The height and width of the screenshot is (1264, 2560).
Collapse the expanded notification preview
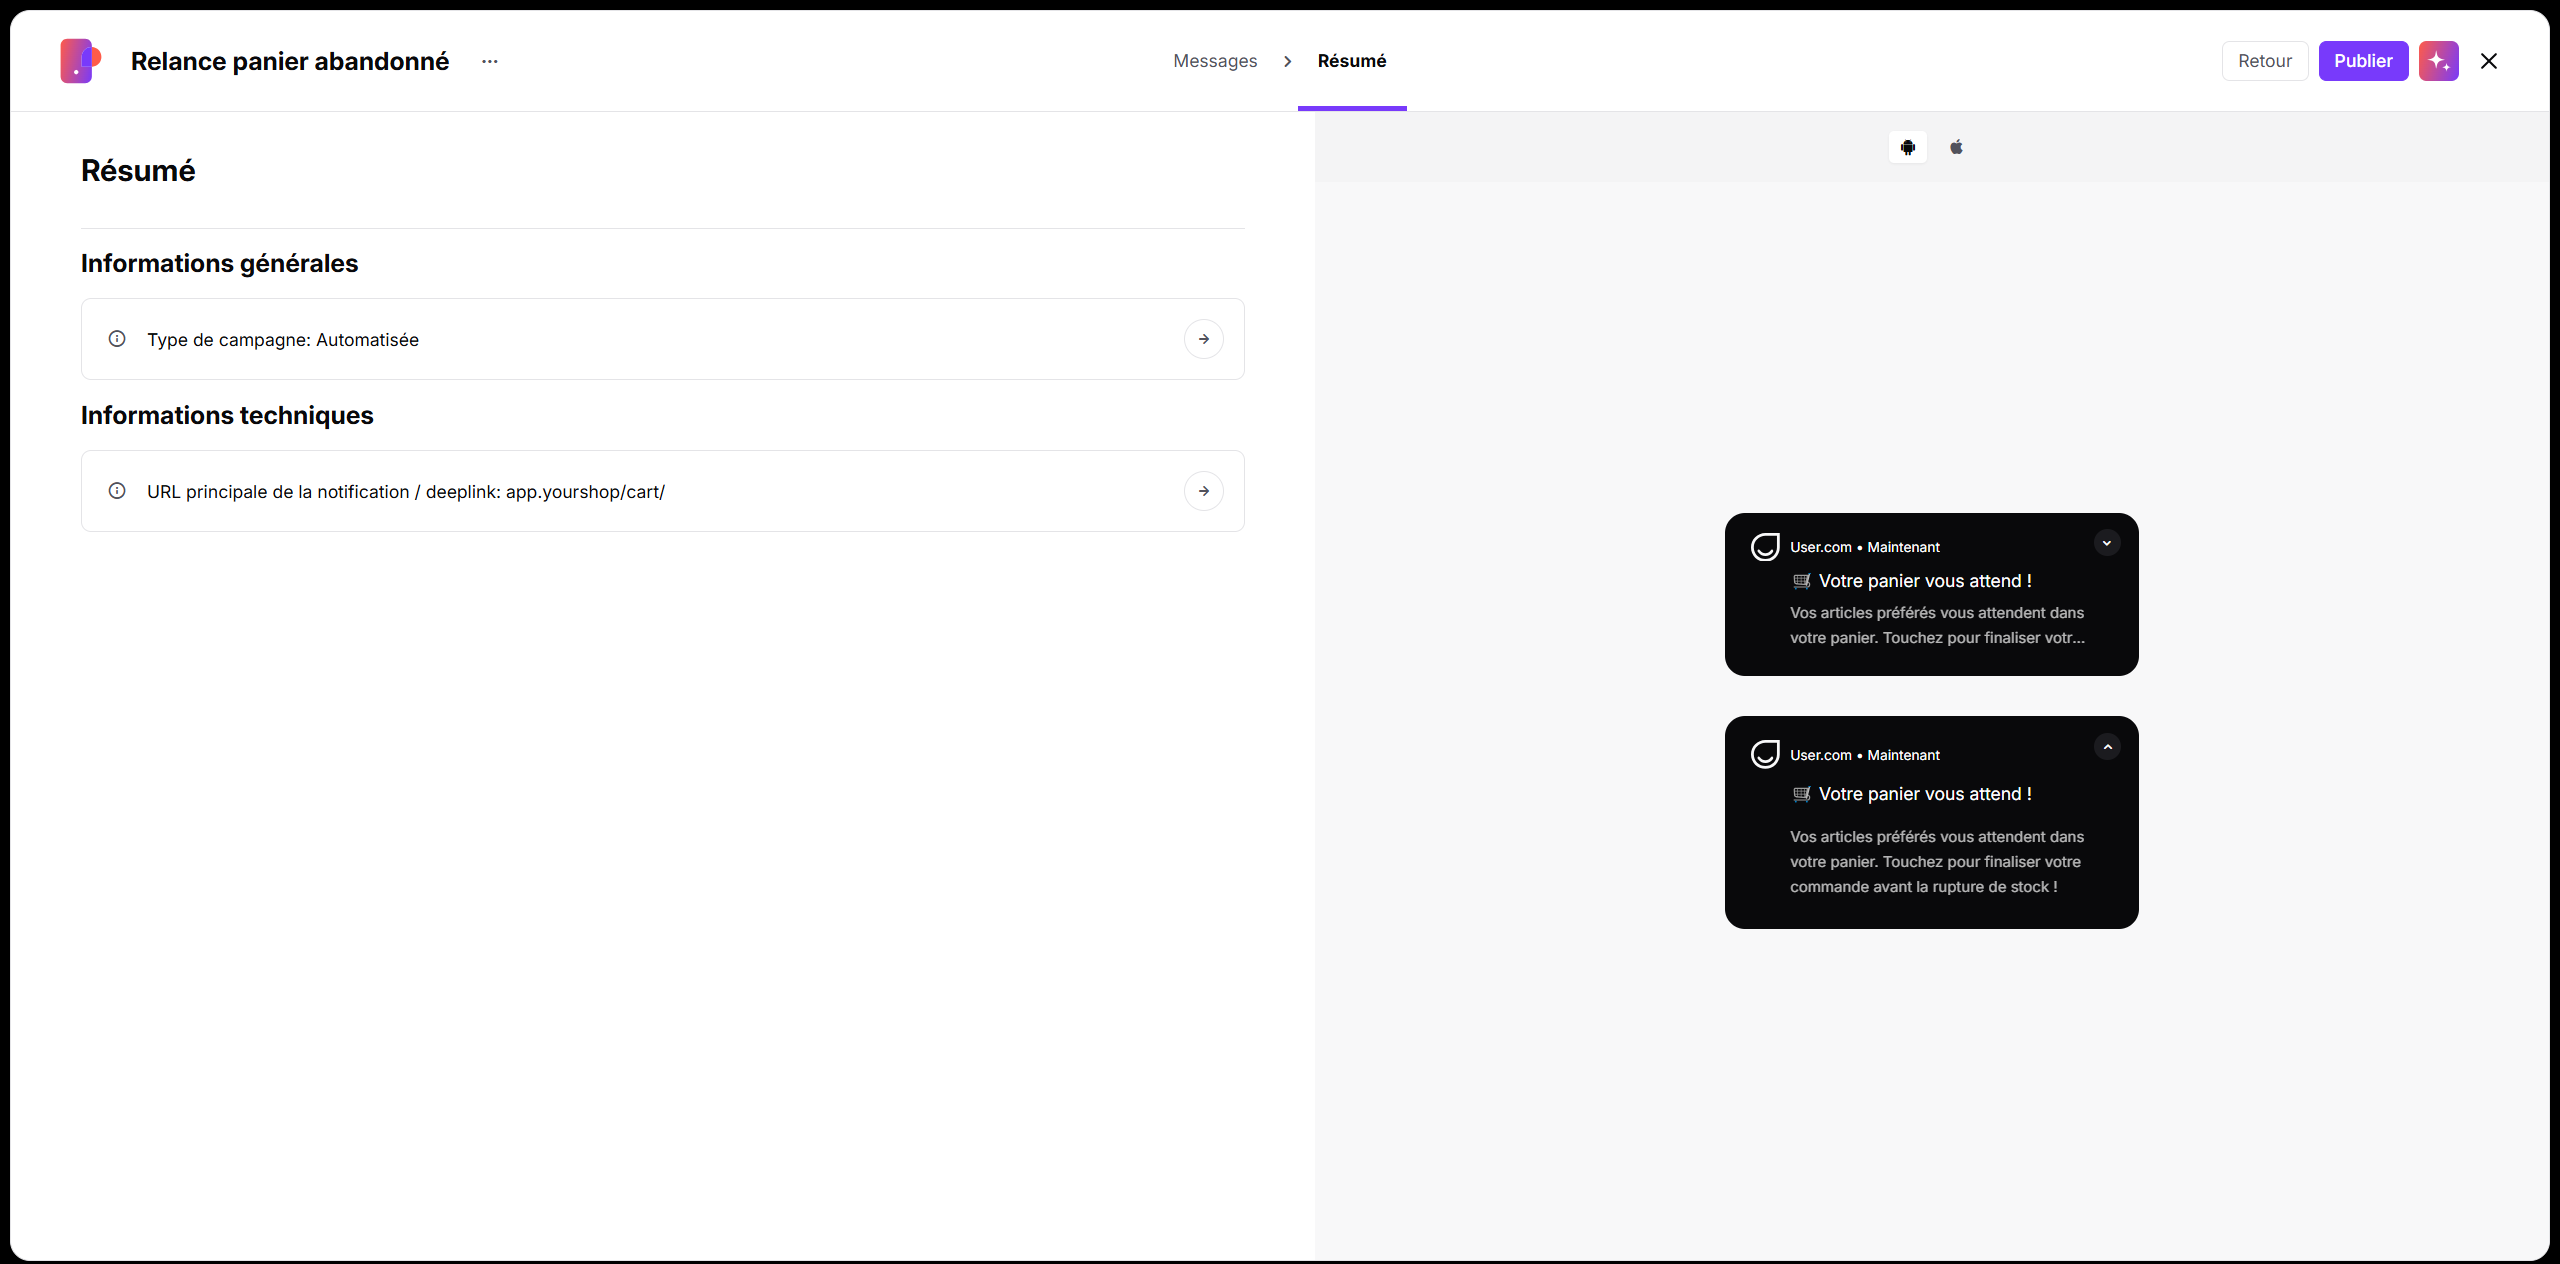pyautogui.click(x=2107, y=747)
